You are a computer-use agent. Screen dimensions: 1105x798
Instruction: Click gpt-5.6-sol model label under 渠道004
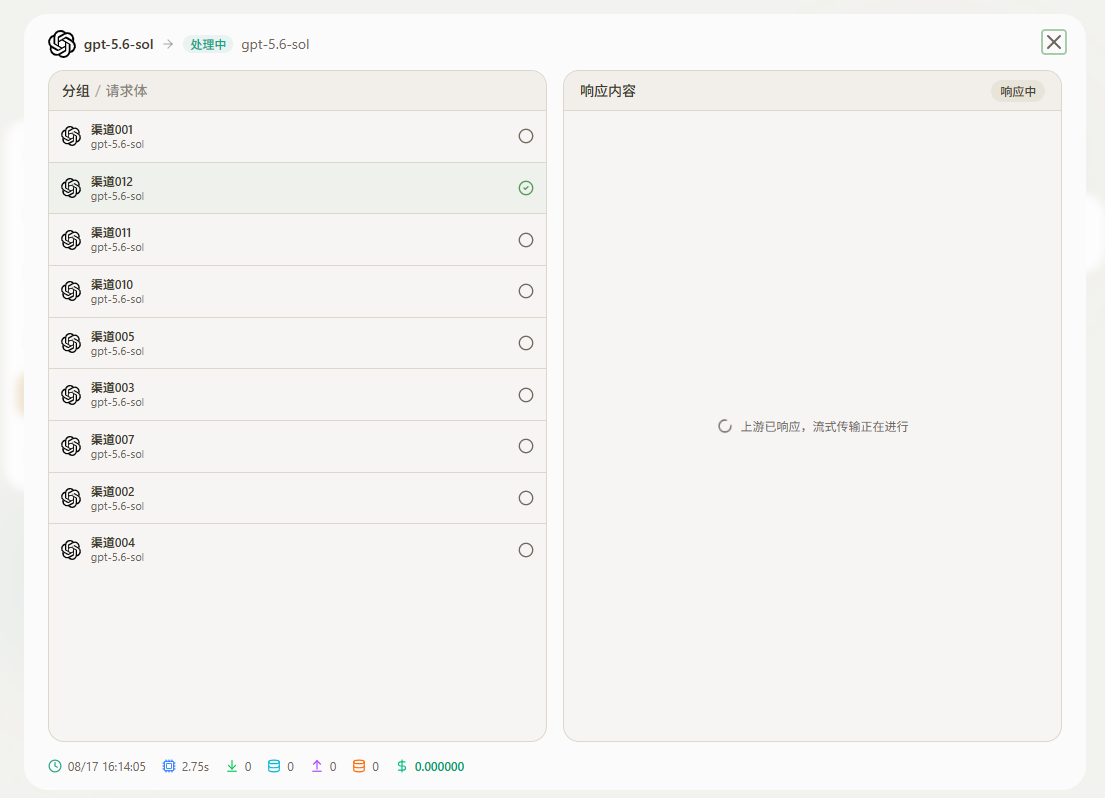pyautogui.click(x=117, y=558)
